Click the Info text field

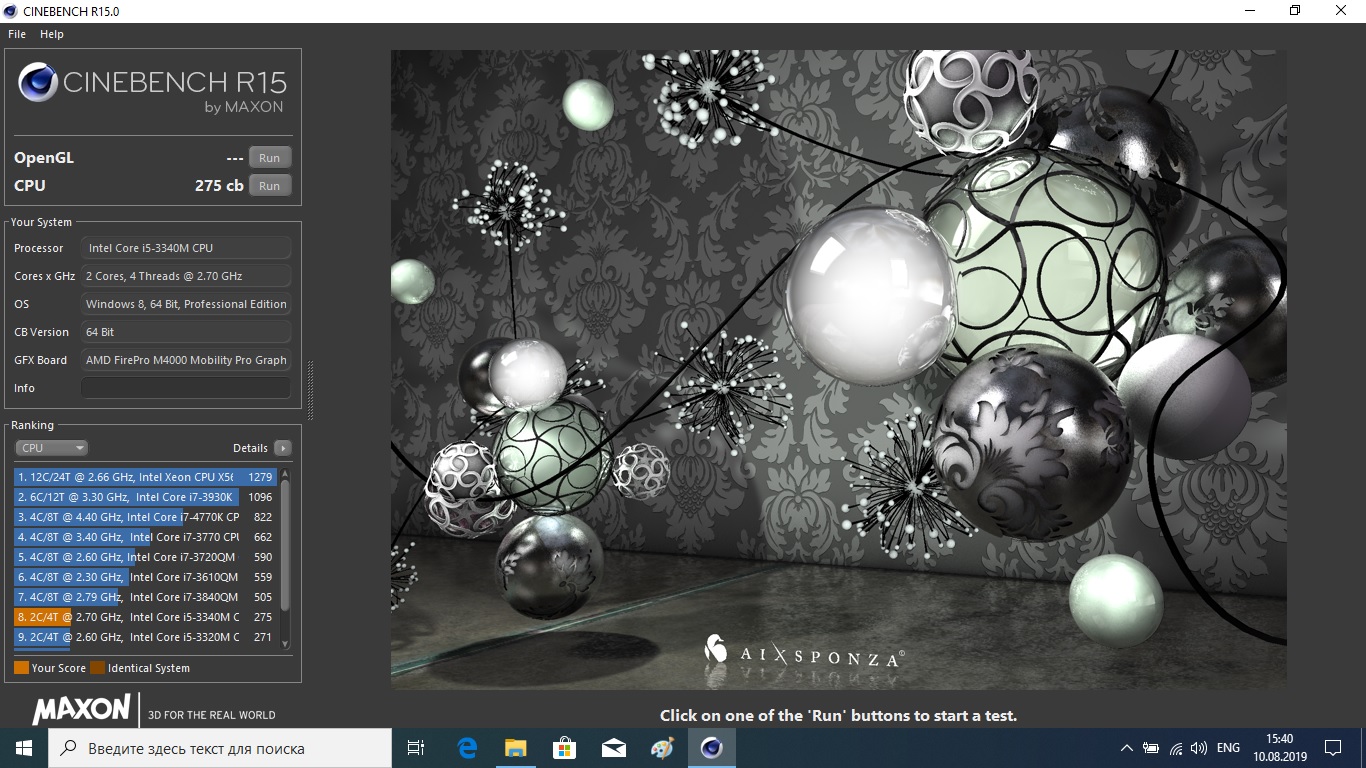(186, 388)
